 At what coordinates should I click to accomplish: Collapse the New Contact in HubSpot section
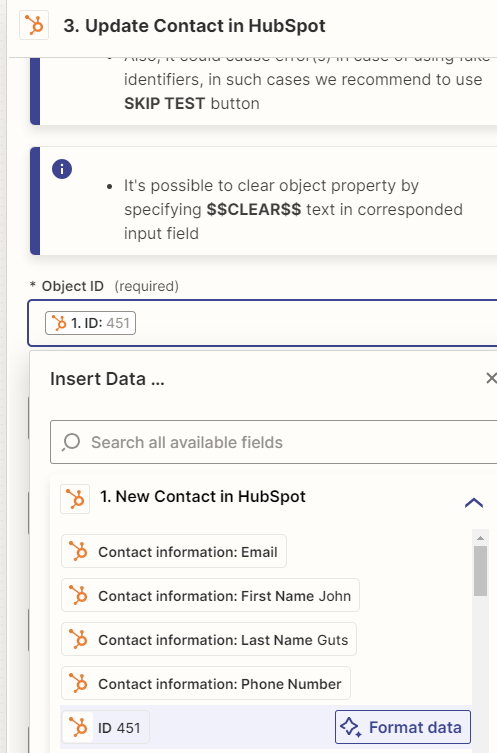[x=473, y=502]
